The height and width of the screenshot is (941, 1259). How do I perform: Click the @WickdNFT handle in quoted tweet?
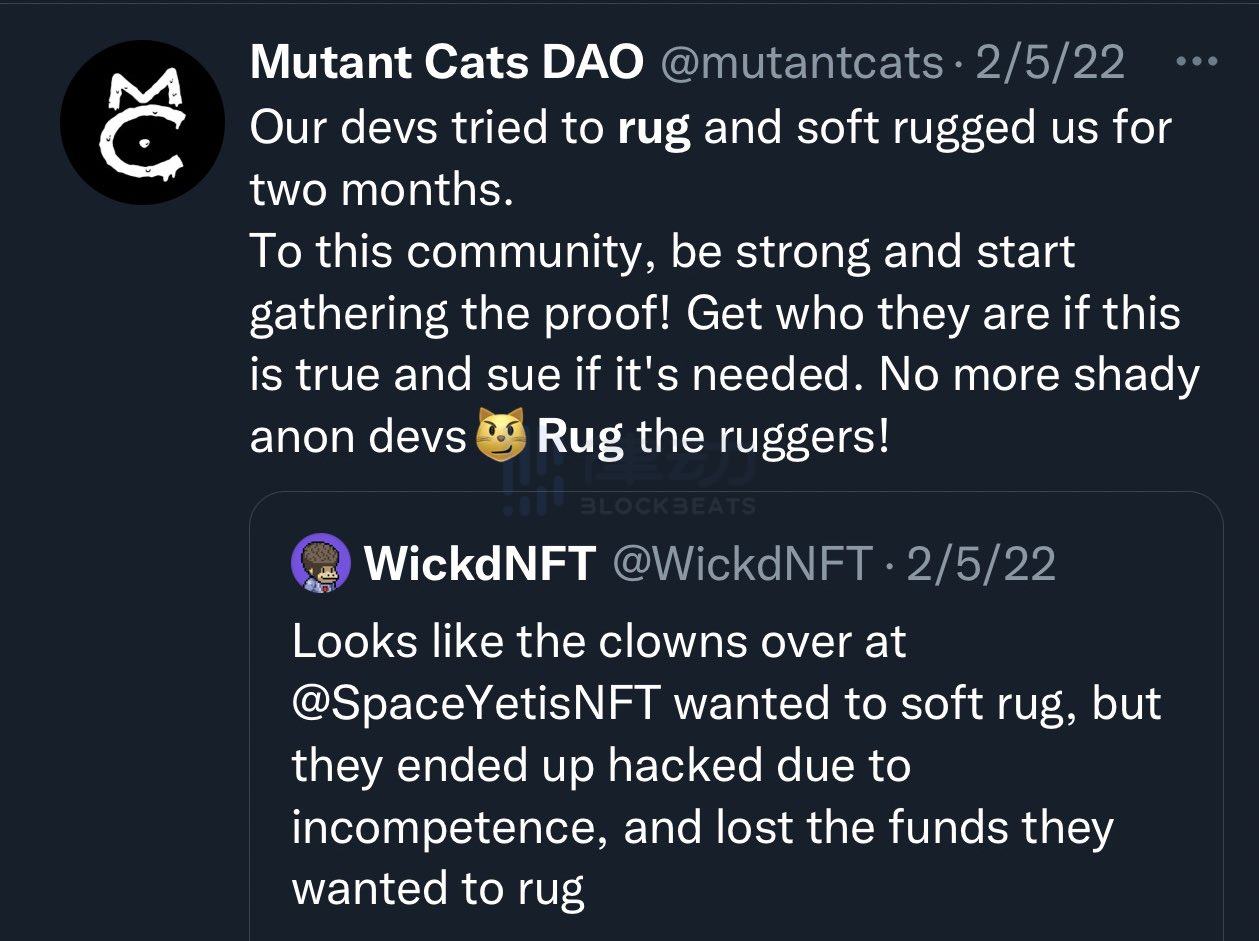742,564
